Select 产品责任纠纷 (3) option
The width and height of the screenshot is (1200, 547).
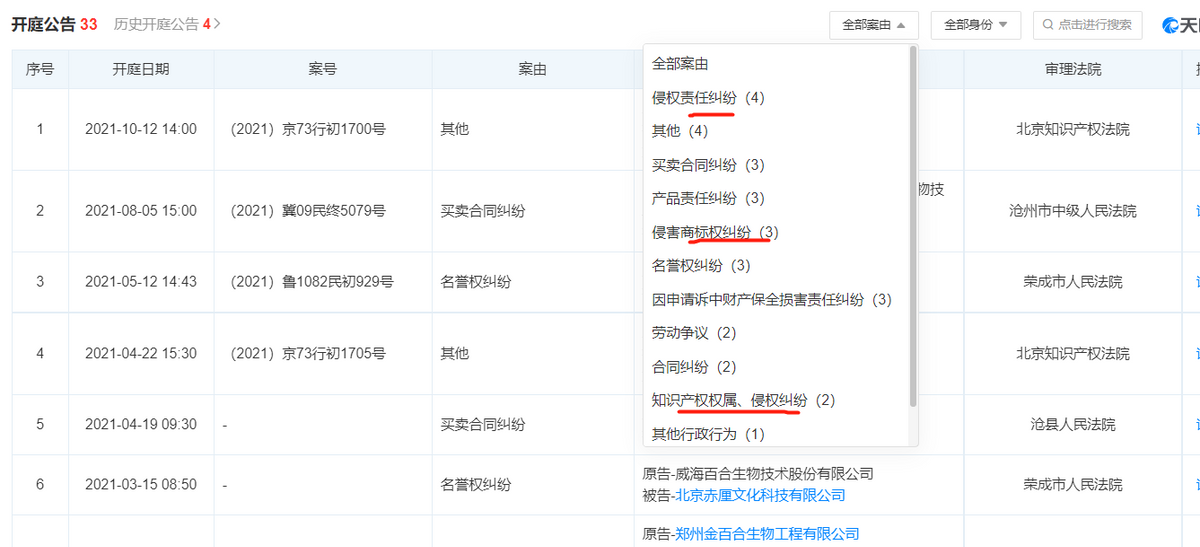point(708,198)
